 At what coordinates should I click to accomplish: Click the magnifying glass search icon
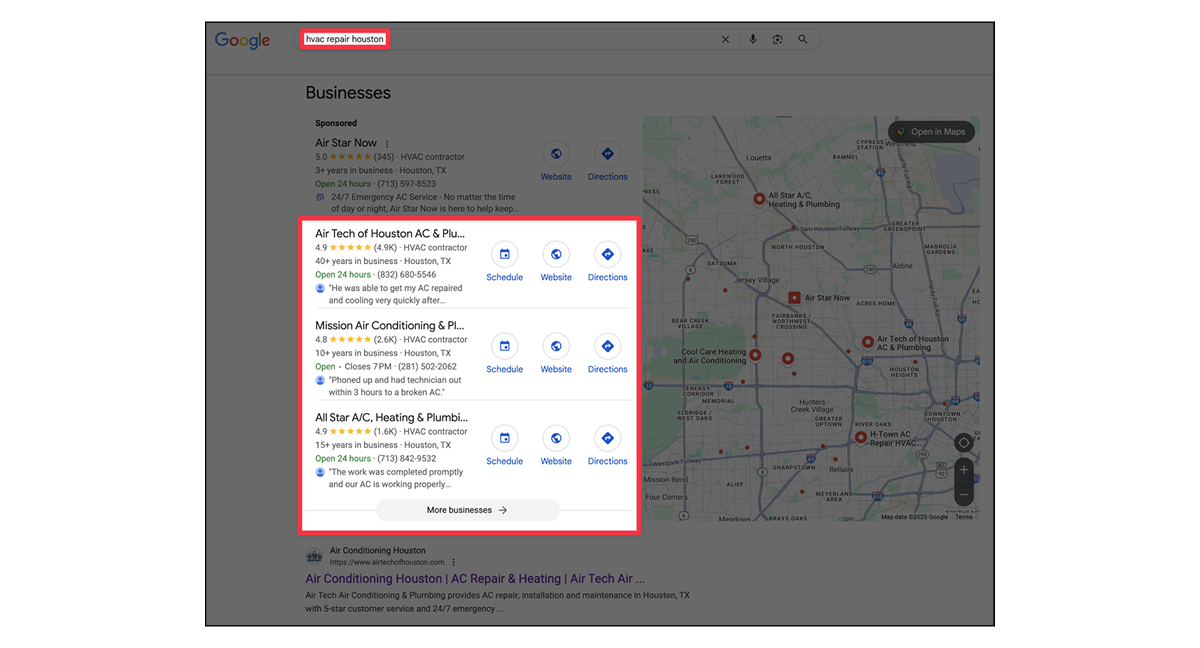click(802, 40)
